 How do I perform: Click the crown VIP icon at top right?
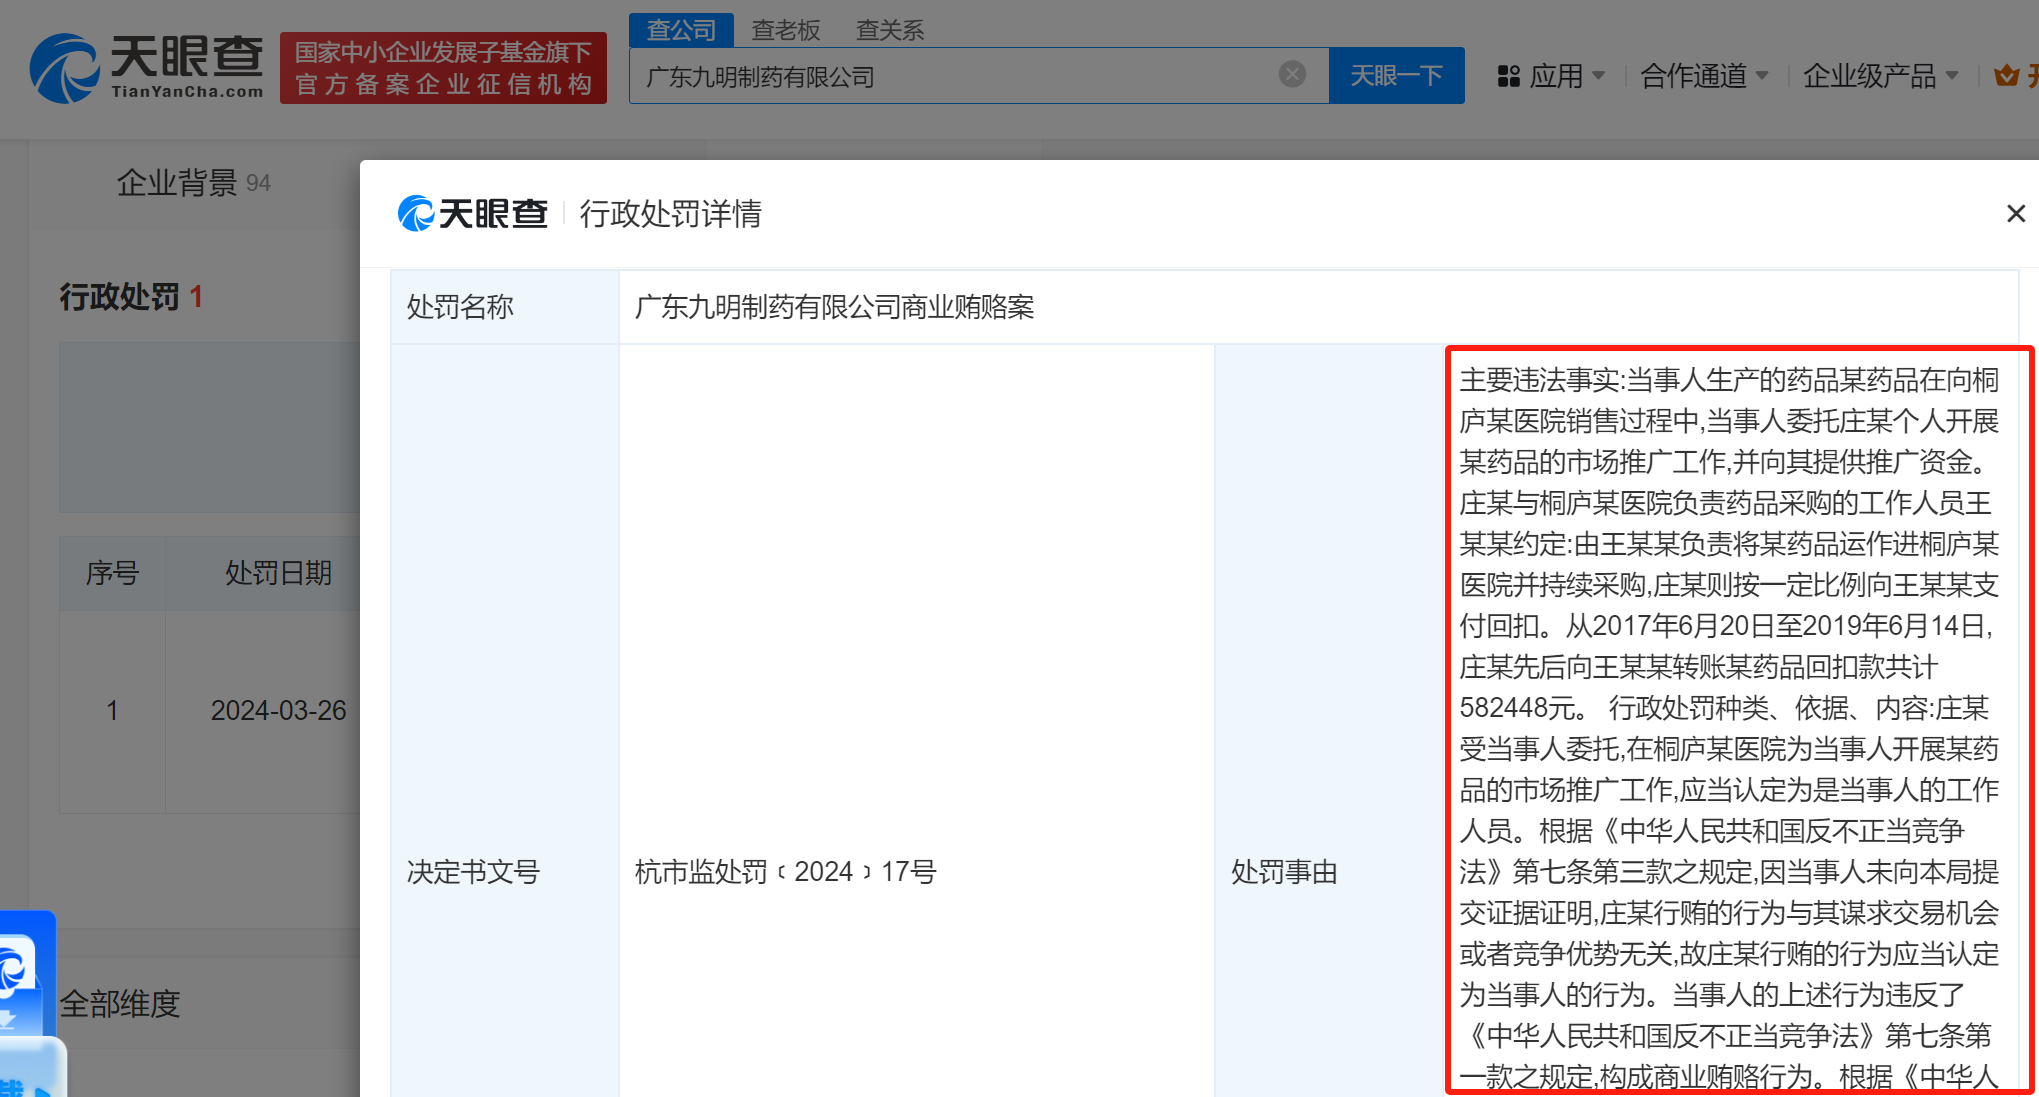point(2006,76)
